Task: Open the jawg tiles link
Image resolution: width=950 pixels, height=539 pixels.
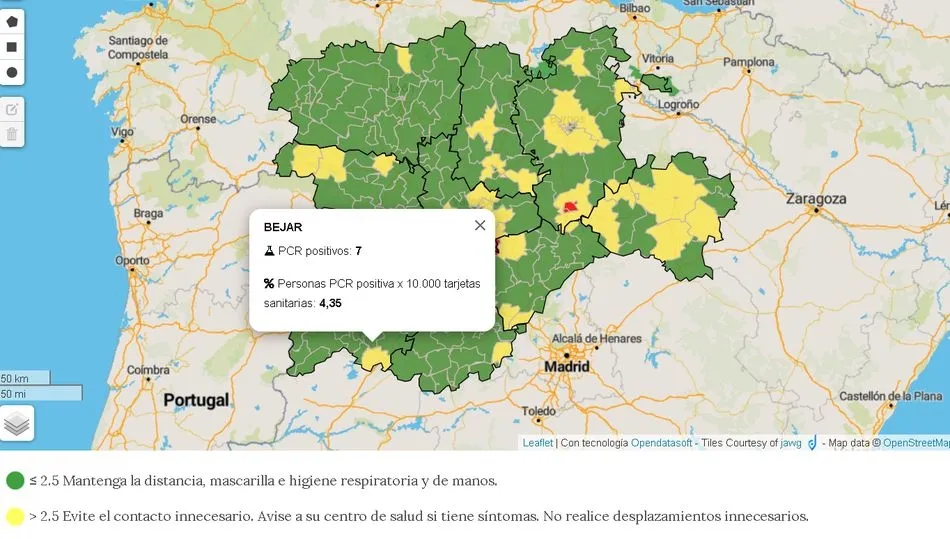Action: 794,443
